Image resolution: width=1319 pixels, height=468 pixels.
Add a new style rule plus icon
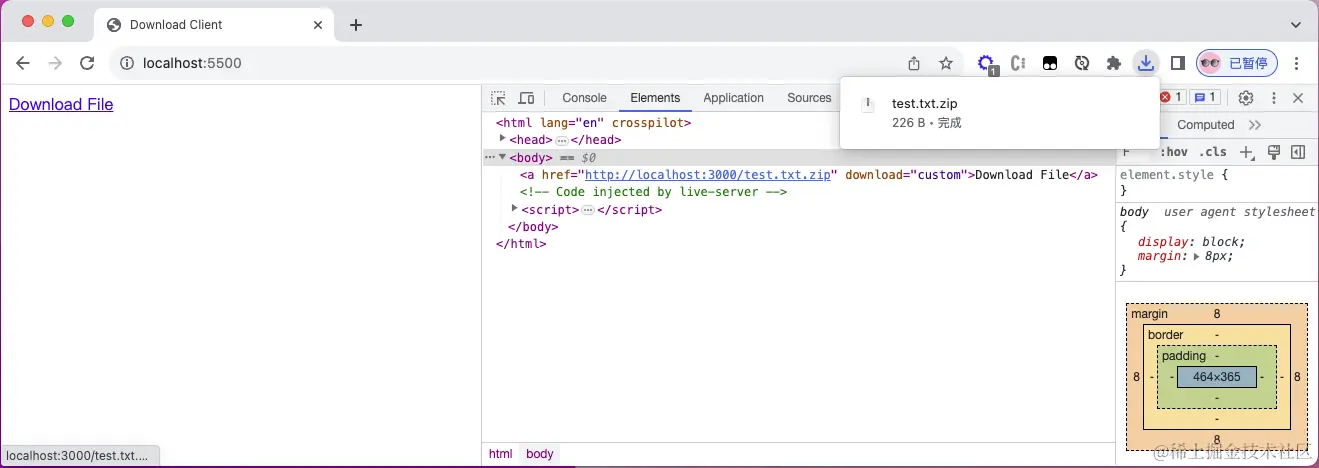point(1247,153)
